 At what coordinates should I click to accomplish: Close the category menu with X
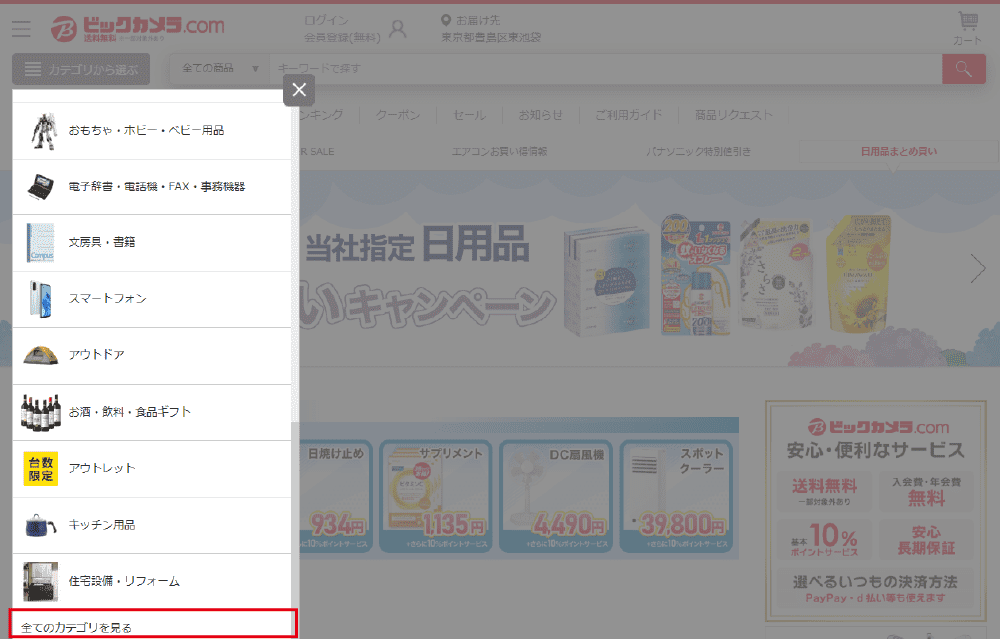point(299,90)
